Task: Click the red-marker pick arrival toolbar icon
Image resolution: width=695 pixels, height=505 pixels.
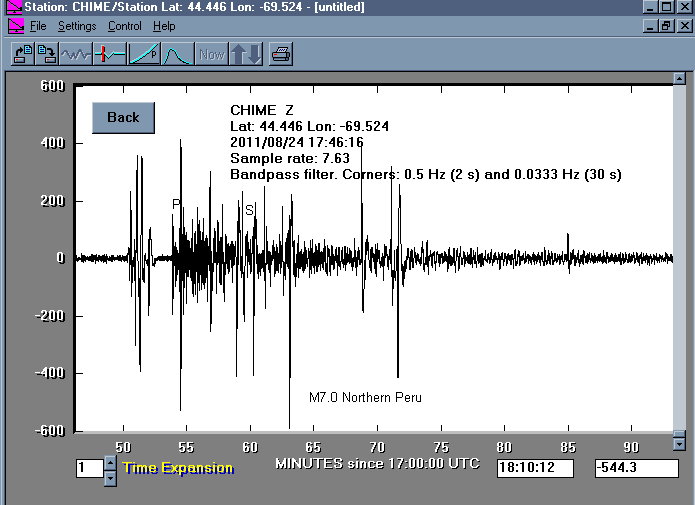Action: coord(109,54)
